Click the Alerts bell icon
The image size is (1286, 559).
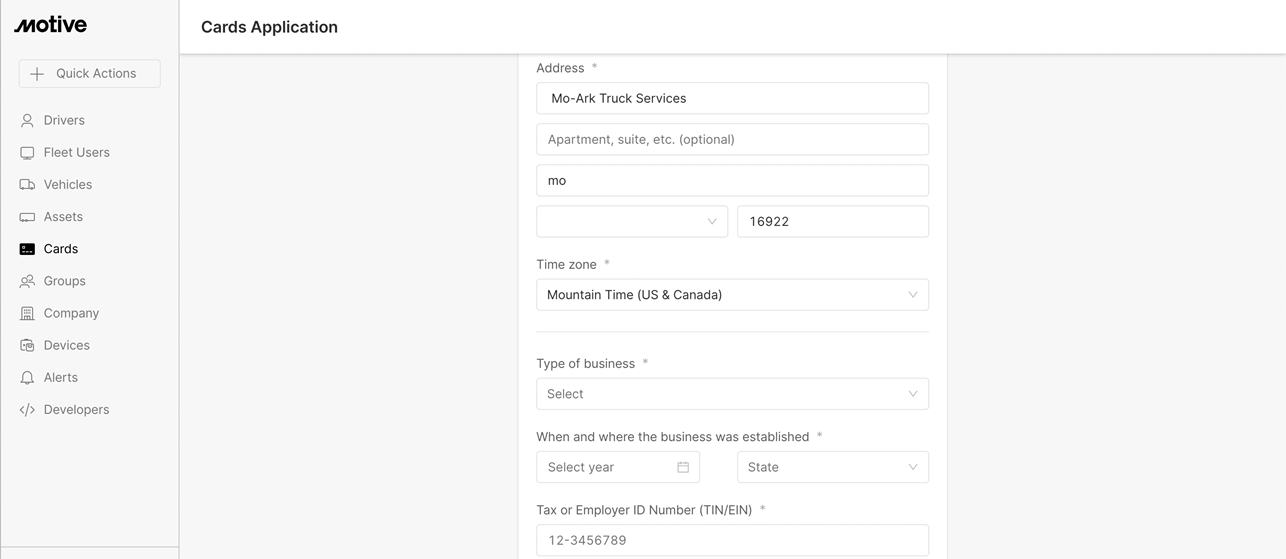click(27, 378)
